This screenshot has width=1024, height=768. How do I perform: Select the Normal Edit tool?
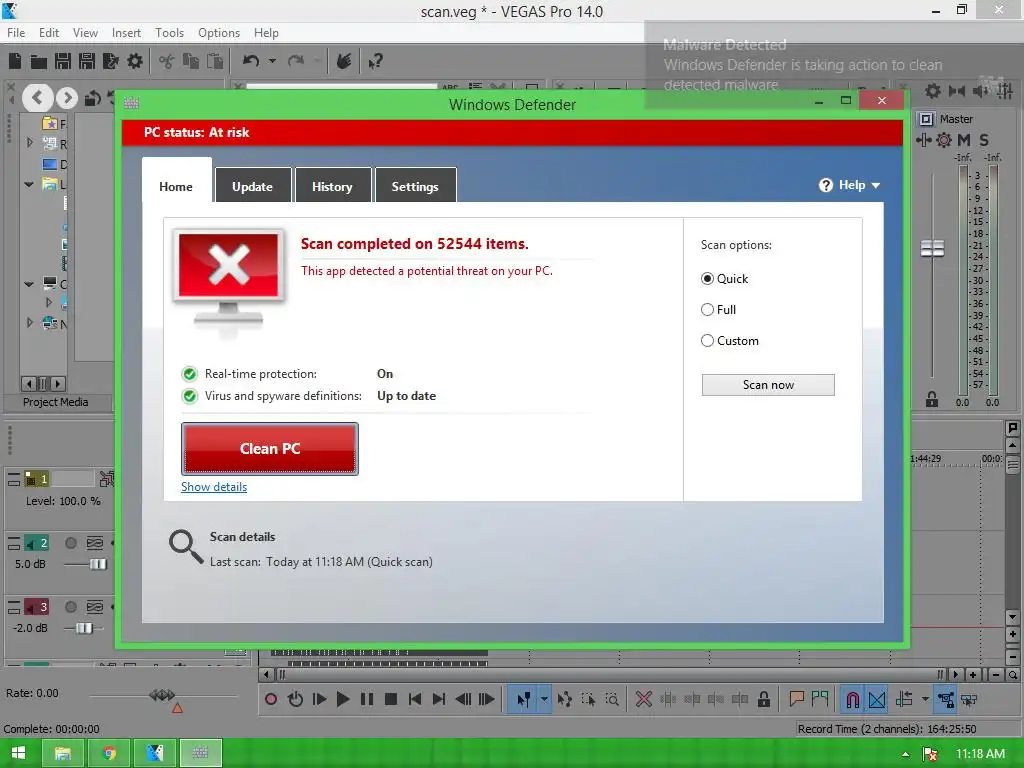coord(524,699)
